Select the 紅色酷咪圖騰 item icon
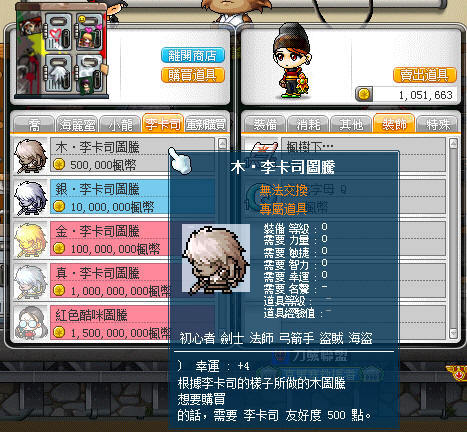 coord(31,323)
